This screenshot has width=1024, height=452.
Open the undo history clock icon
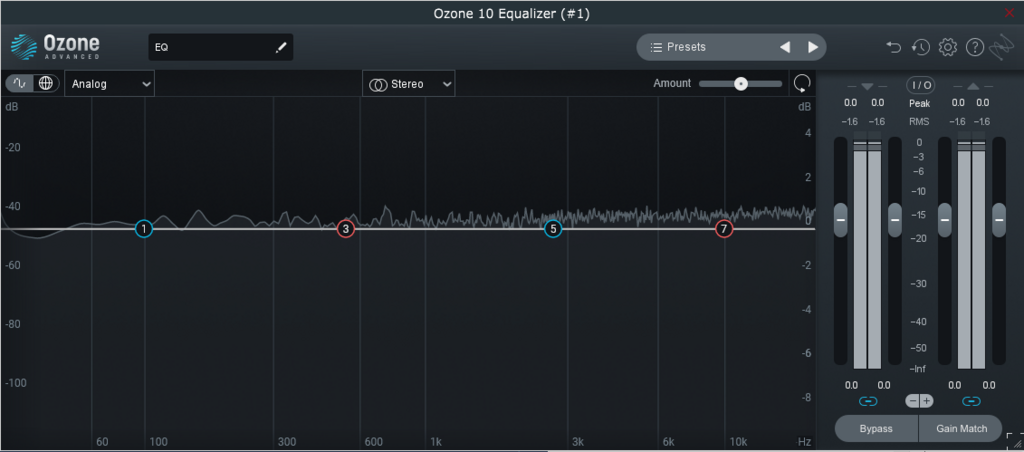[x=921, y=47]
